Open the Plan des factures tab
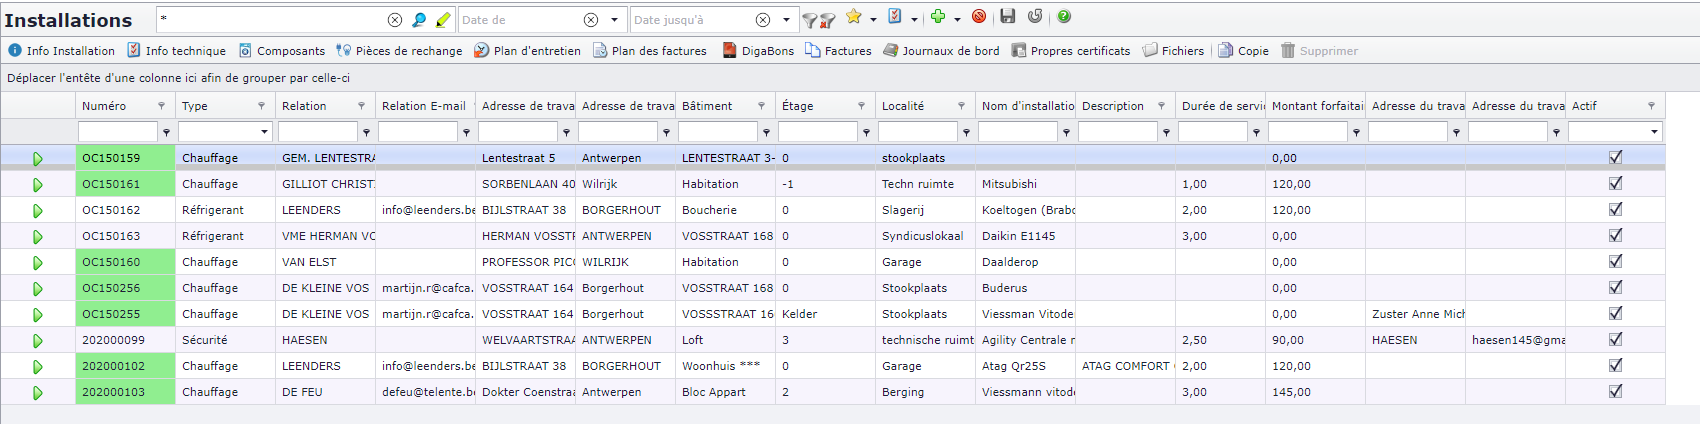This screenshot has height=424, width=1700. [x=650, y=51]
